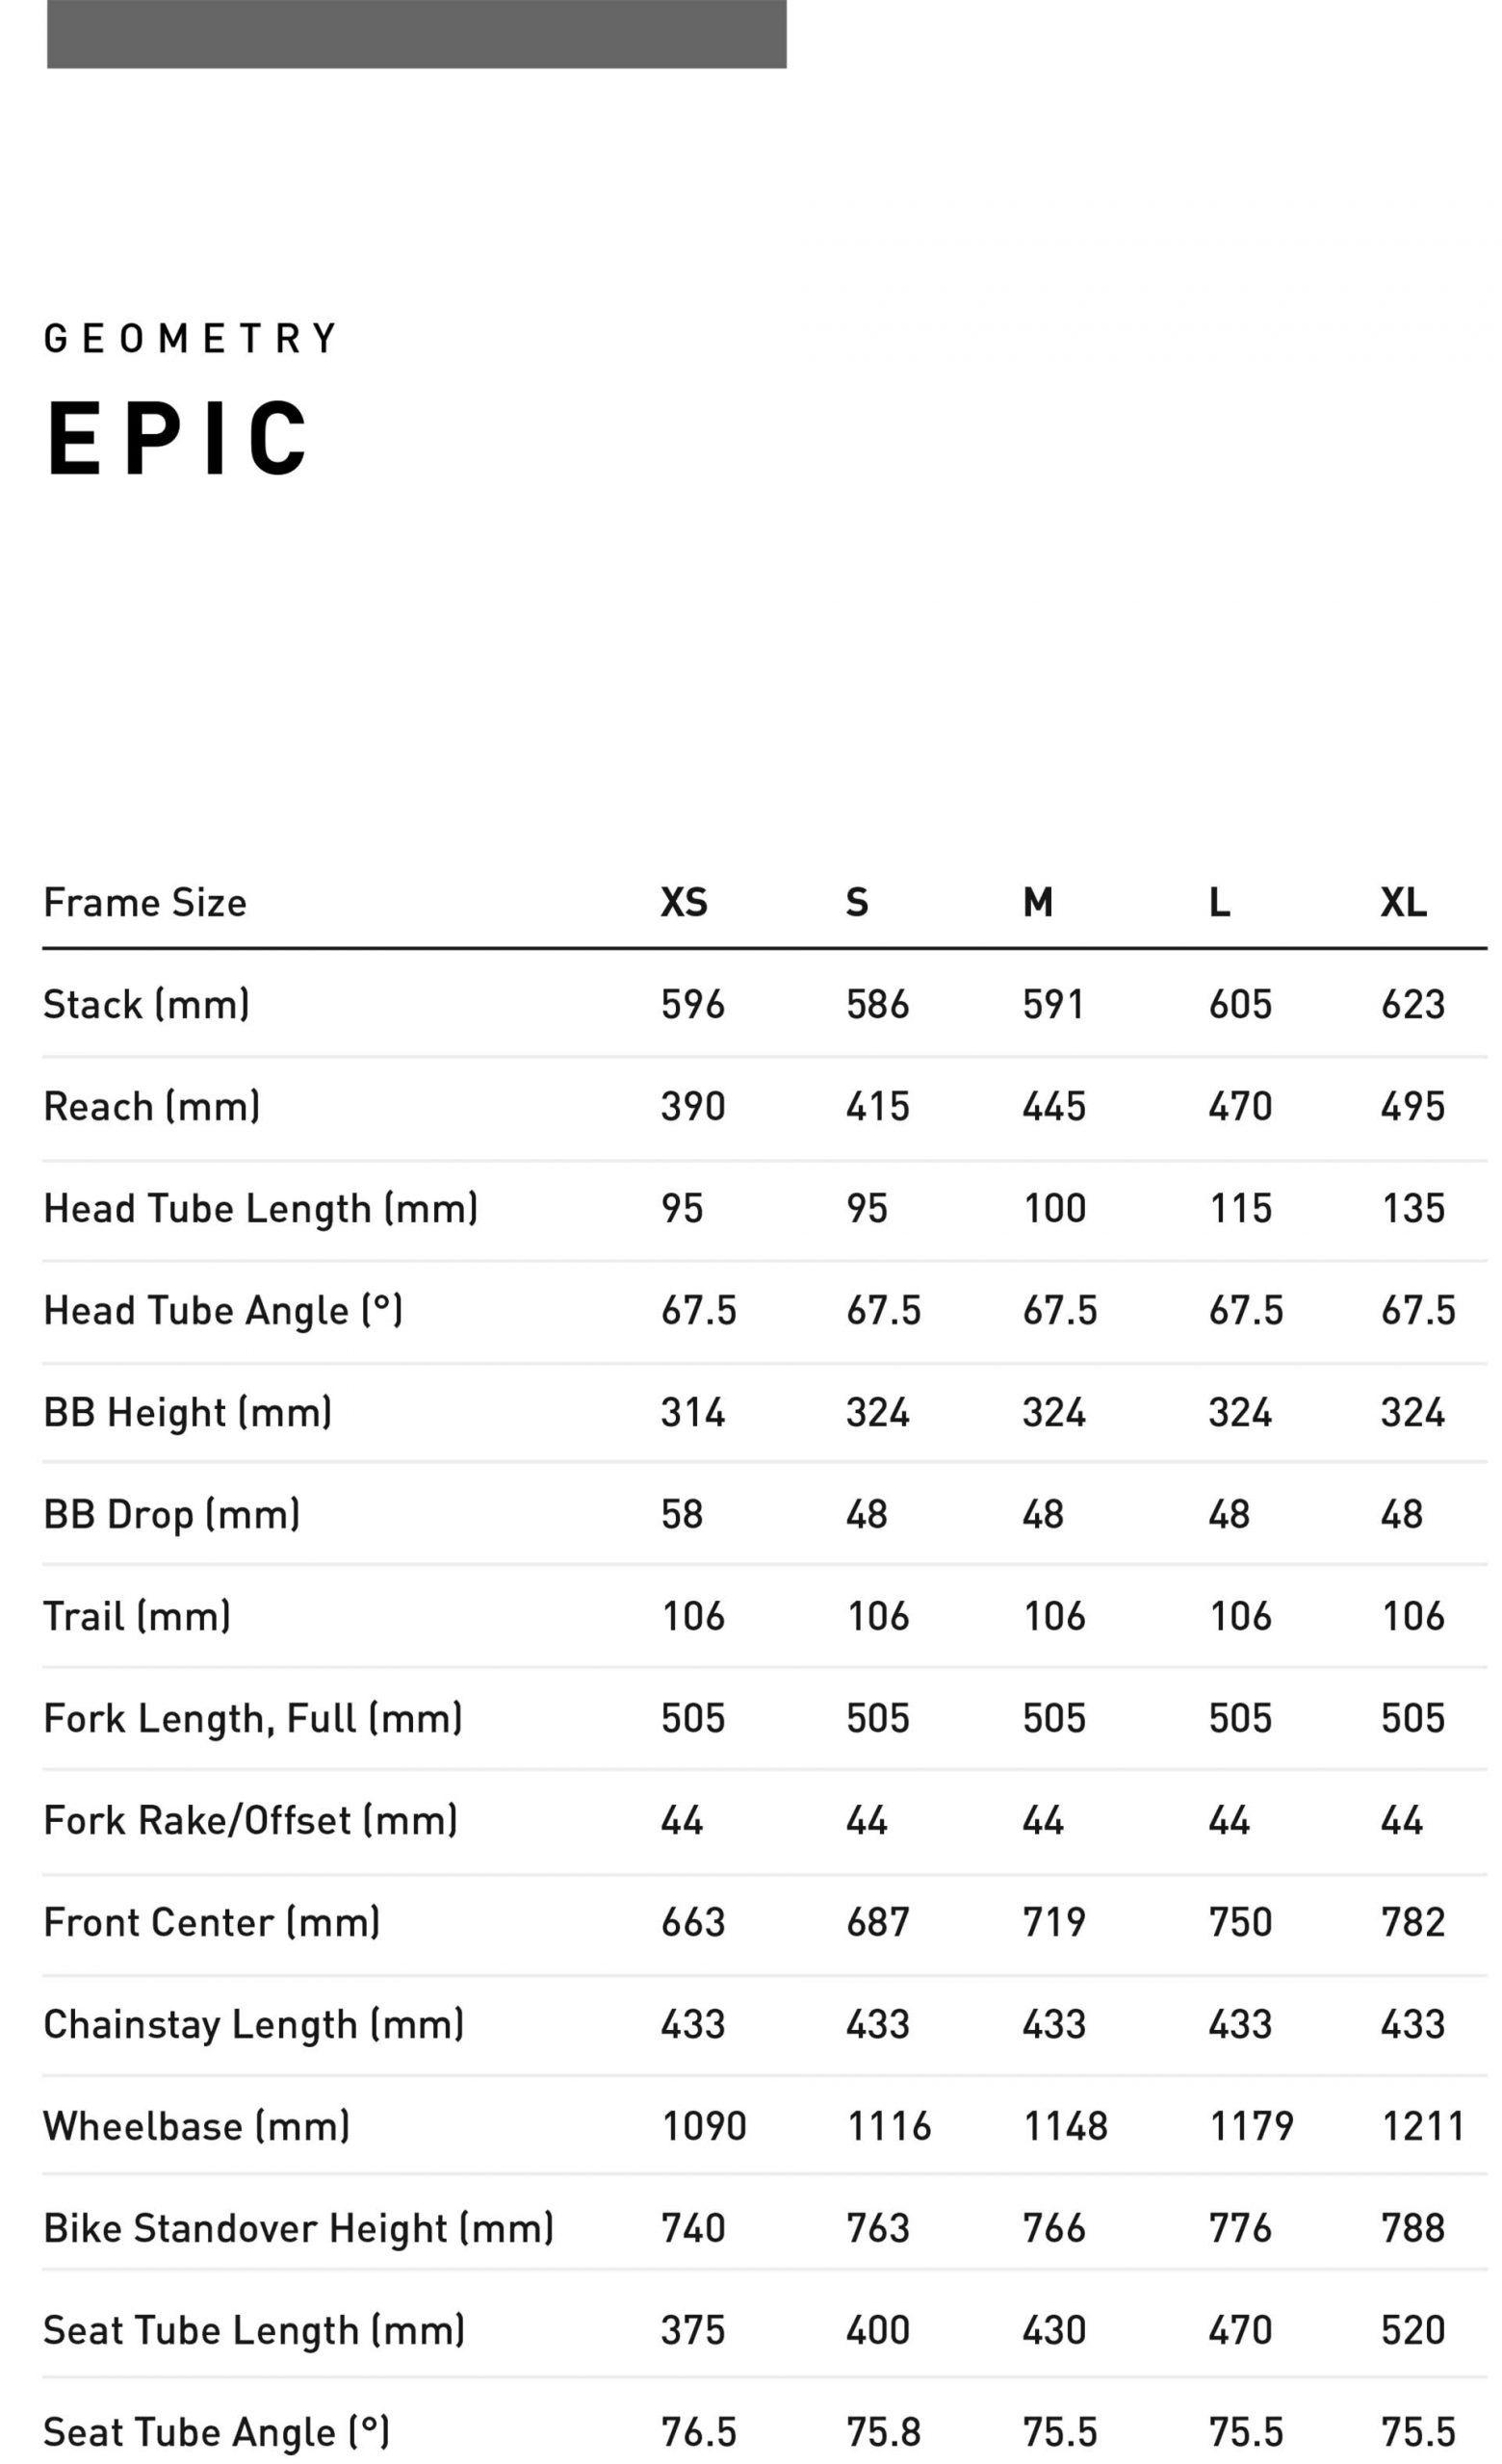Image resolution: width=1502 pixels, height=2464 pixels.
Task: Click the EPIC title
Action: pos(177,438)
